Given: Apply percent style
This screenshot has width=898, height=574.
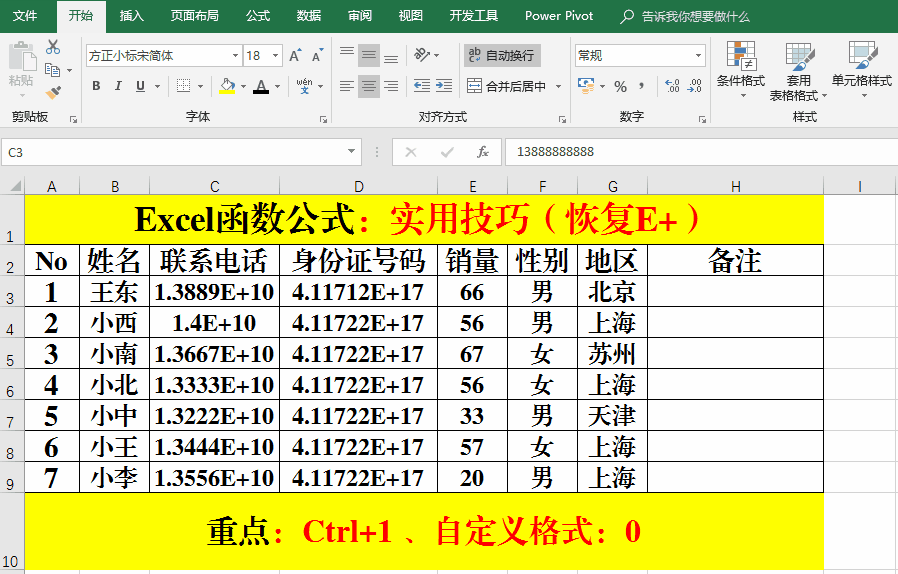Looking at the screenshot, I should point(620,87).
